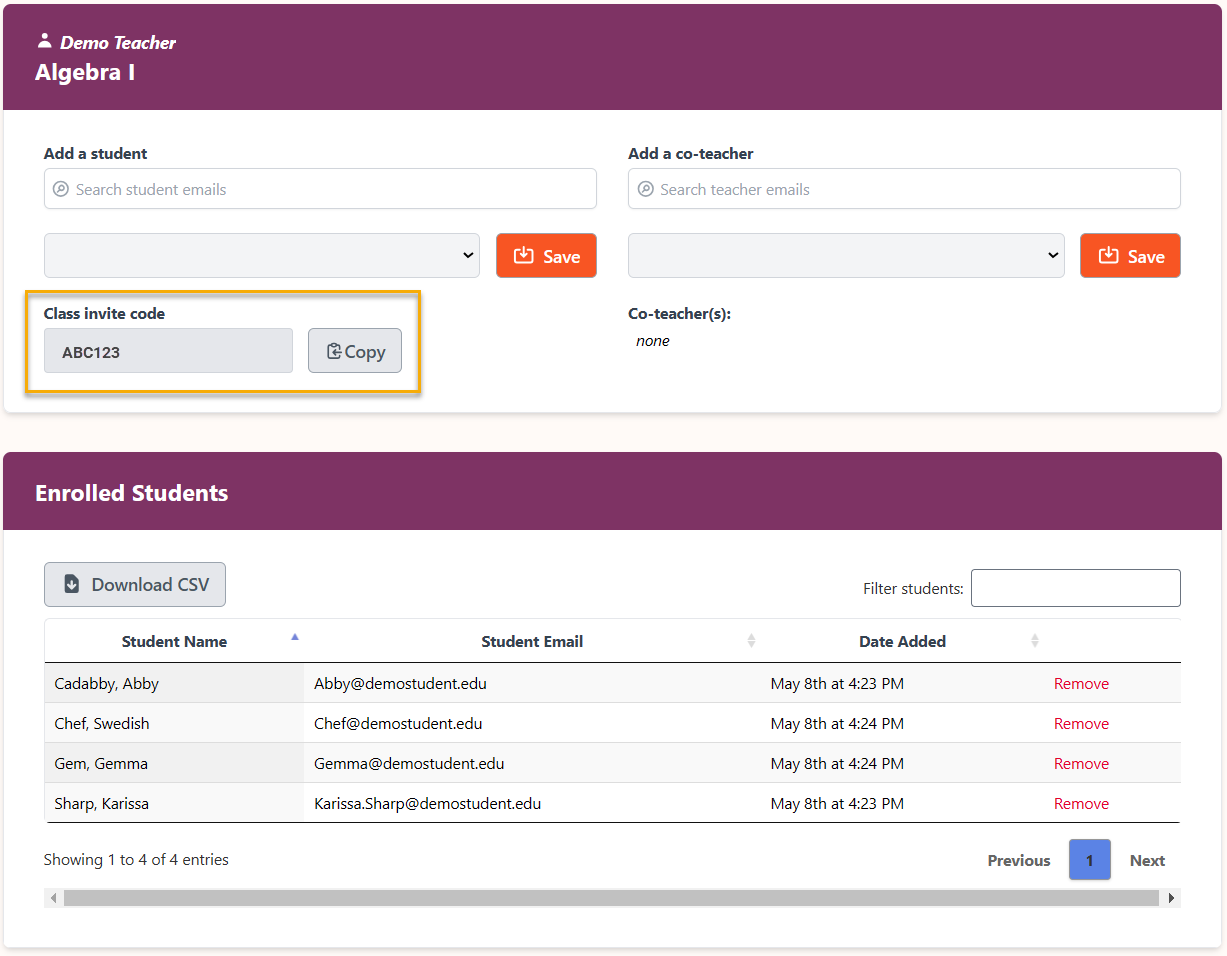Screen dimensions: 1227x956
Task: Go to the Previous page of entries
Action: tap(1019, 860)
